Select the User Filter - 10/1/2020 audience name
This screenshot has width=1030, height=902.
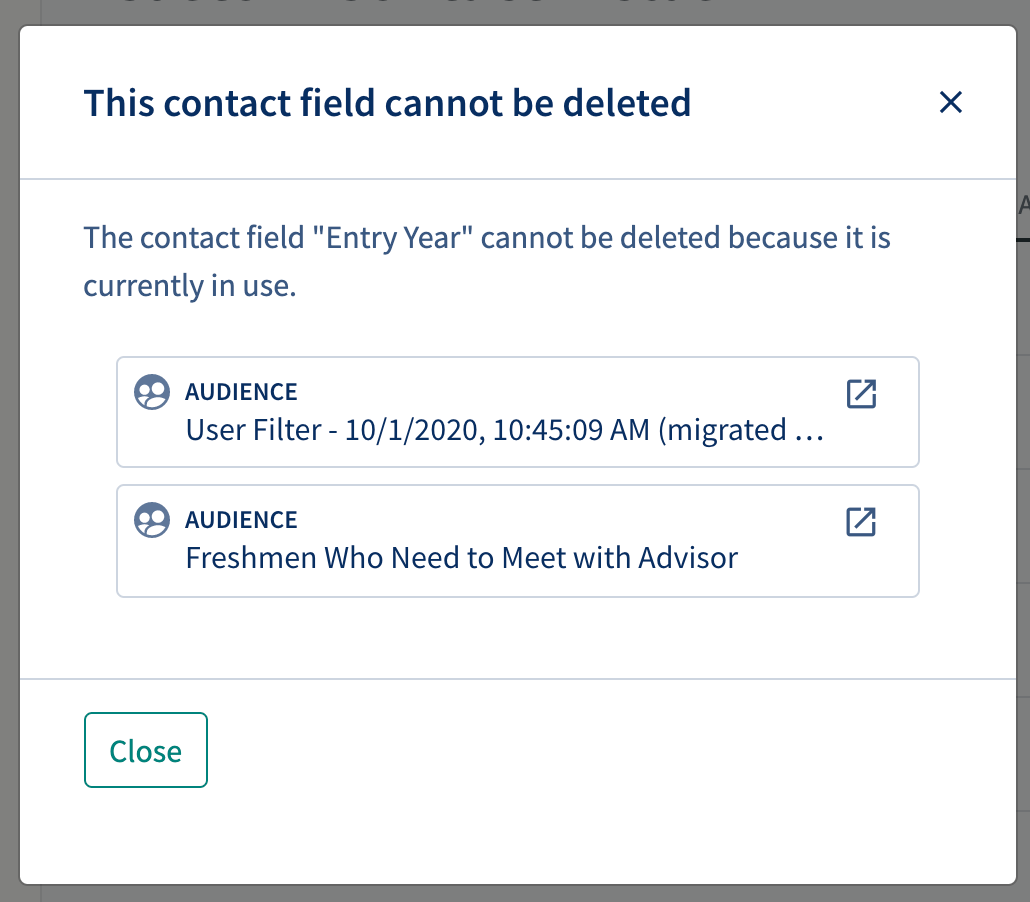pyautogui.click(x=504, y=430)
